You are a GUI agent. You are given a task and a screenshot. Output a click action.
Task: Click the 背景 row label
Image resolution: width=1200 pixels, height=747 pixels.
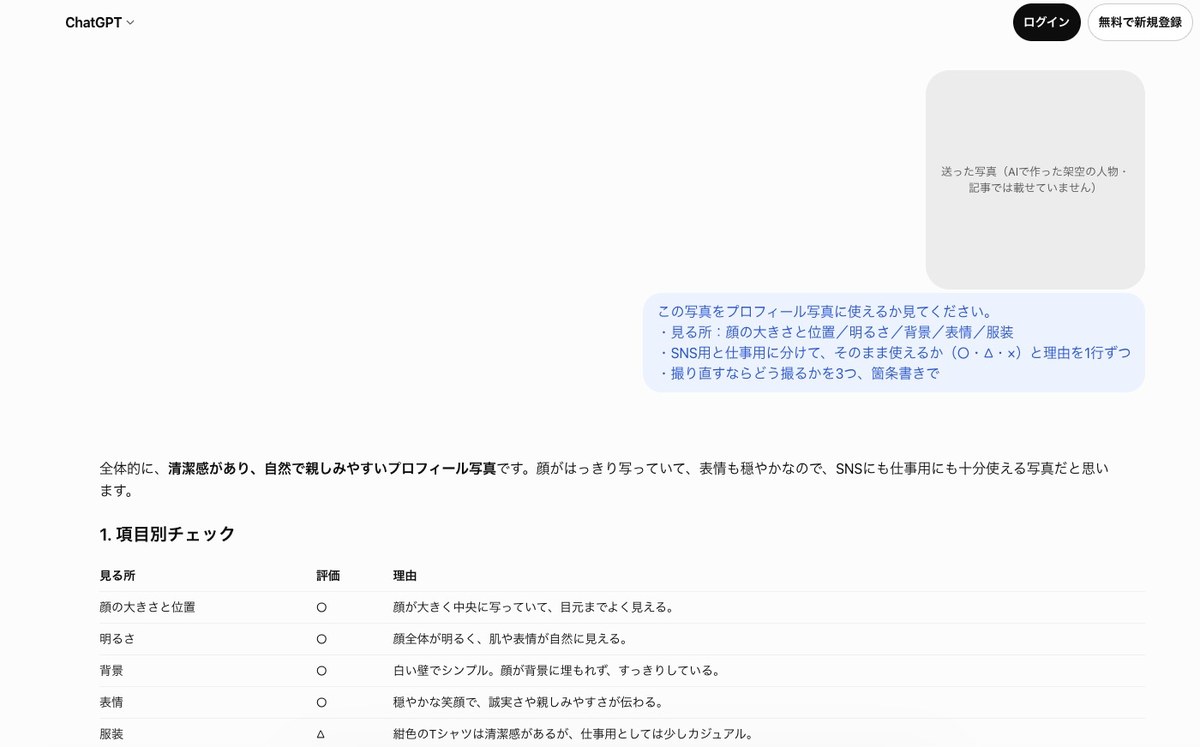click(111, 671)
